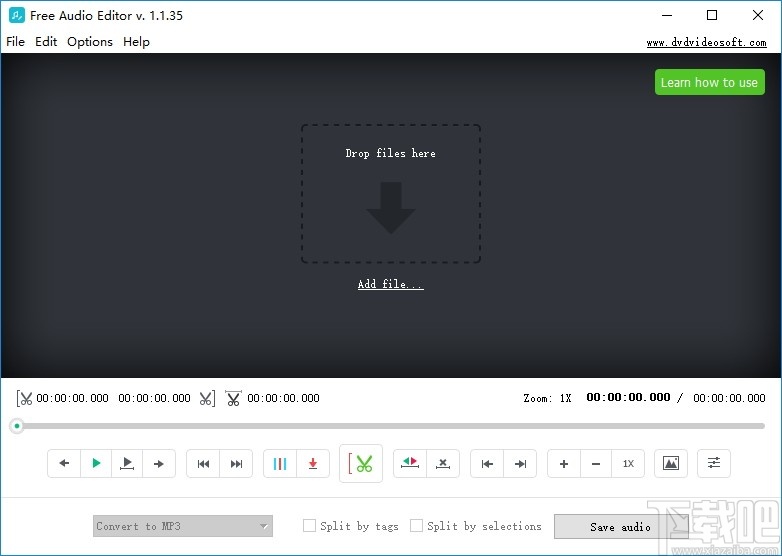The width and height of the screenshot is (782, 556).
Task: Reset zoom with the 1X button
Action: pos(628,463)
